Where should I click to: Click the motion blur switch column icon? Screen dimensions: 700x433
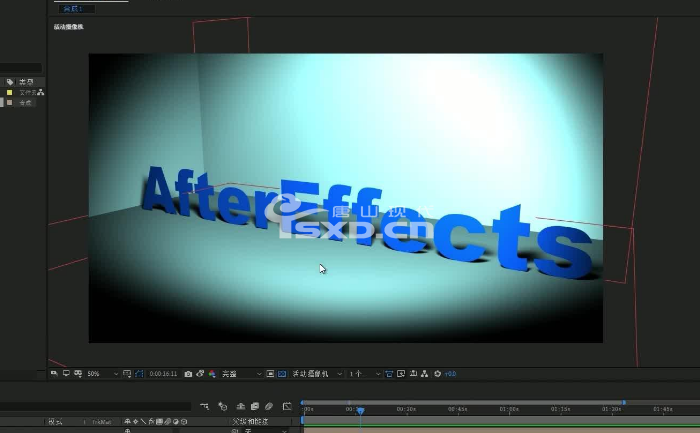pyautogui.click(x=167, y=421)
